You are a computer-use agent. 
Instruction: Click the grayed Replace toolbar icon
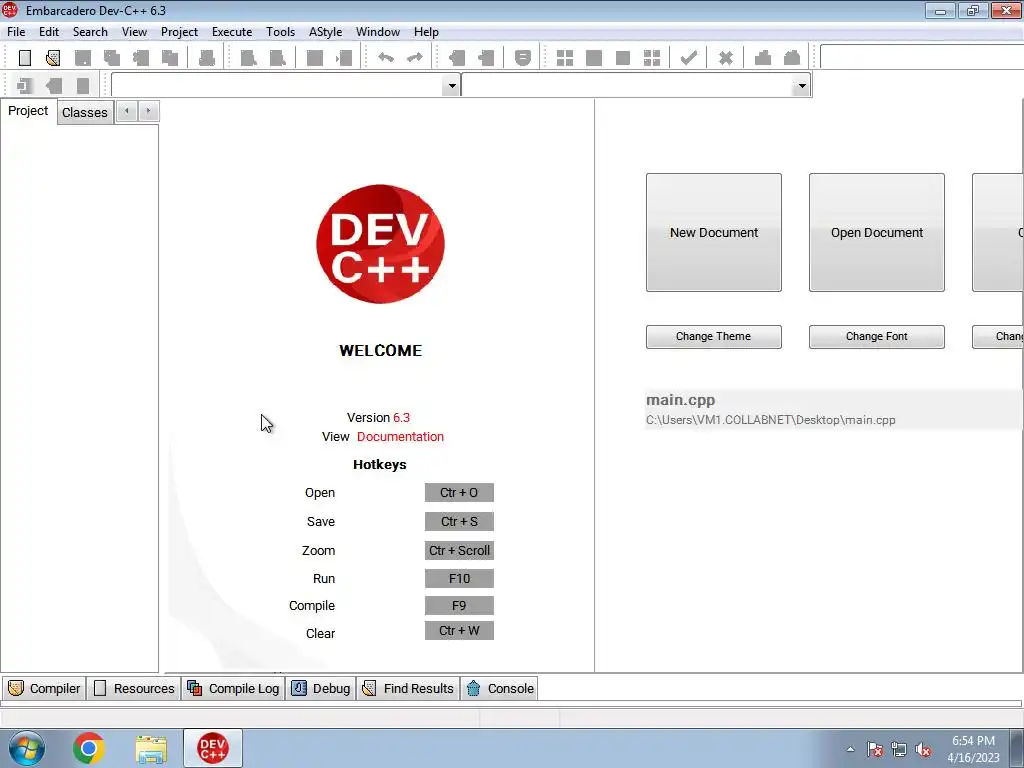[x=278, y=58]
